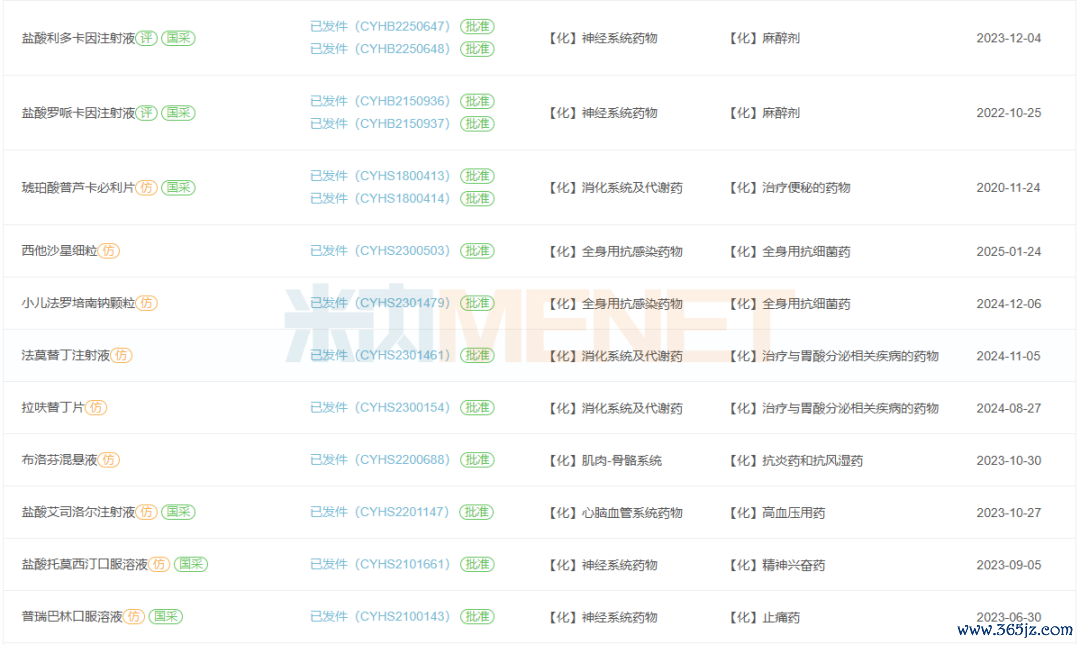Click the date 2025-01-24

pyautogui.click(x=1008, y=252)
